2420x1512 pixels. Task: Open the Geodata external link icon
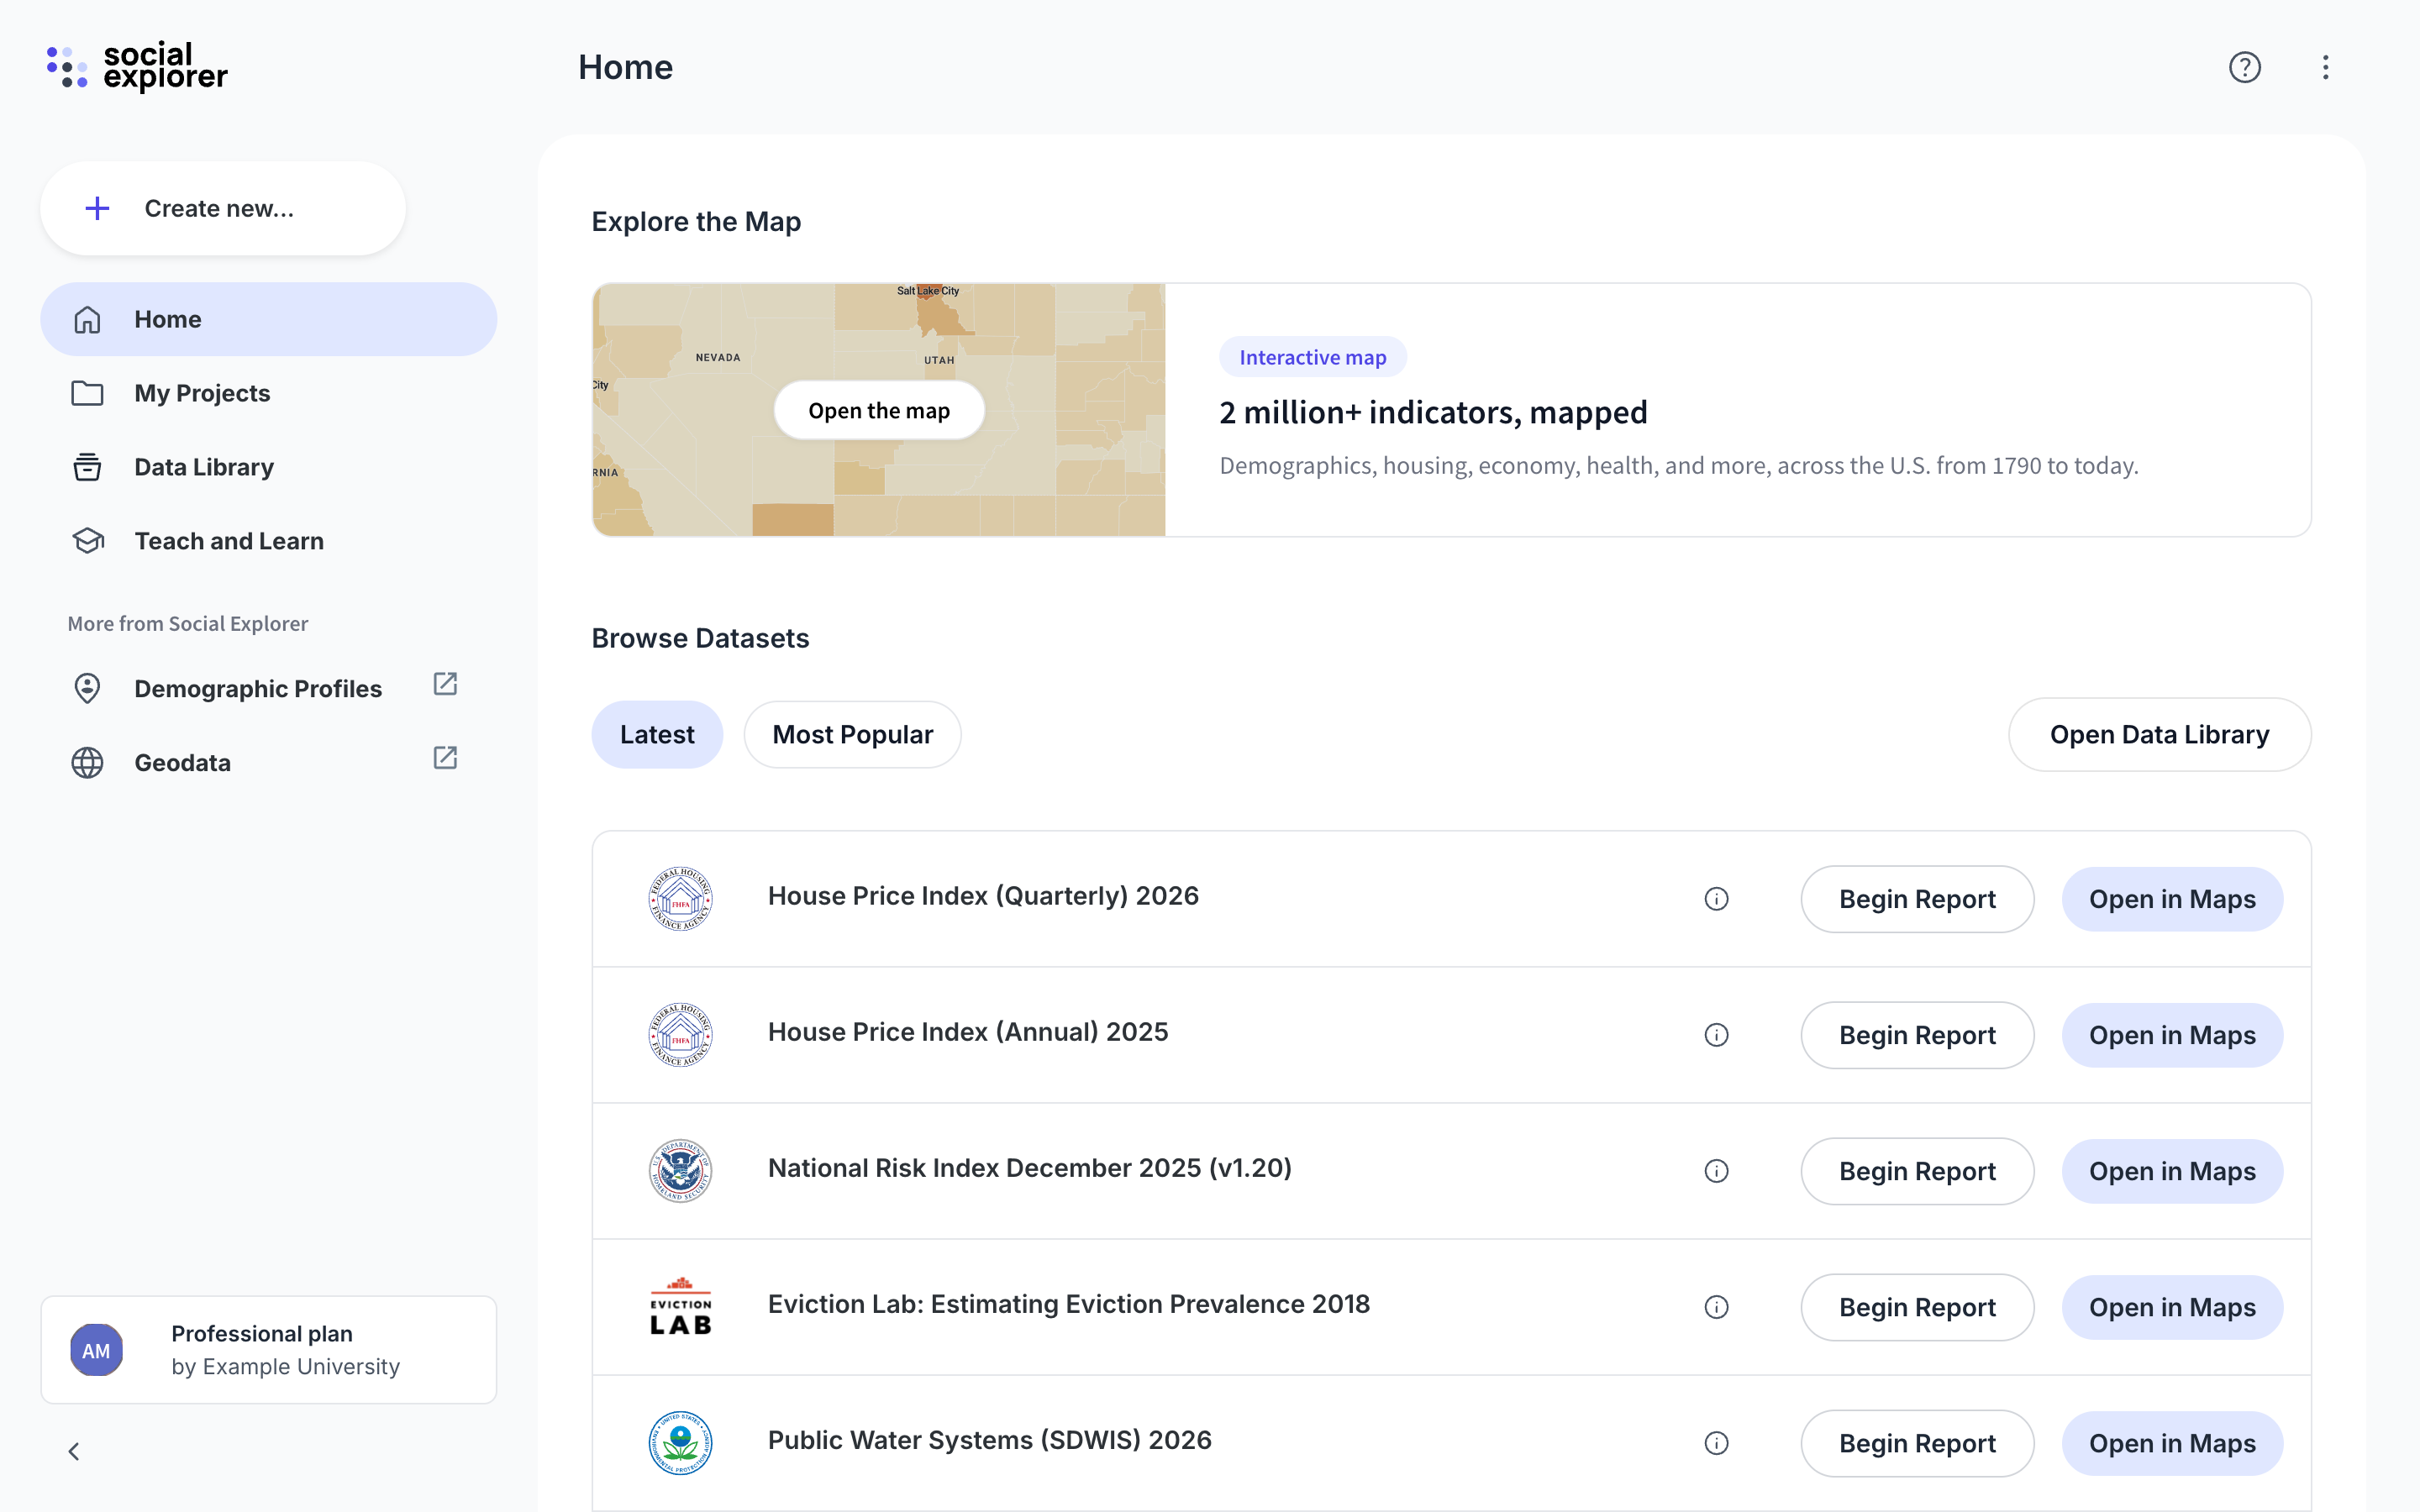[x=445, y=758]
